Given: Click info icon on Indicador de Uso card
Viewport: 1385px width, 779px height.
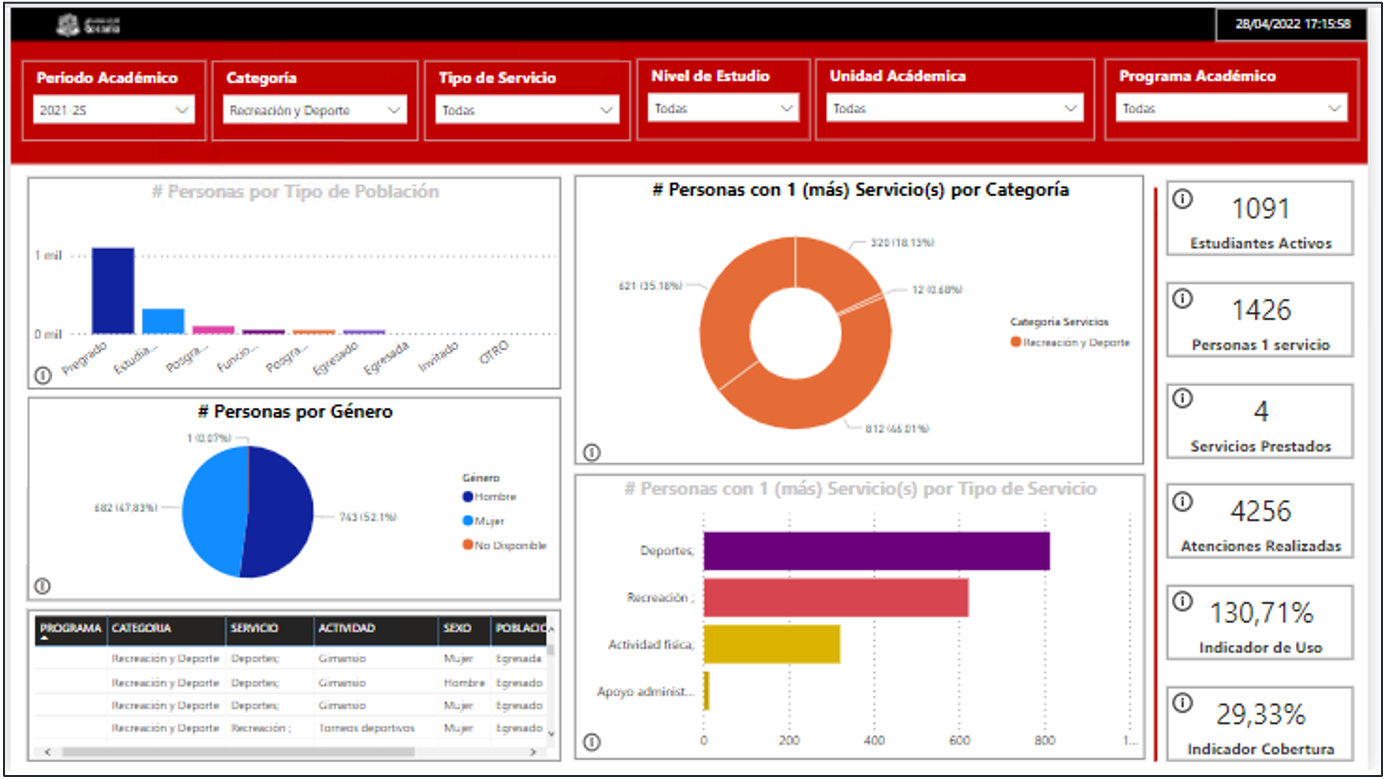Looking at the screenshot, I should click(1182, 601).
